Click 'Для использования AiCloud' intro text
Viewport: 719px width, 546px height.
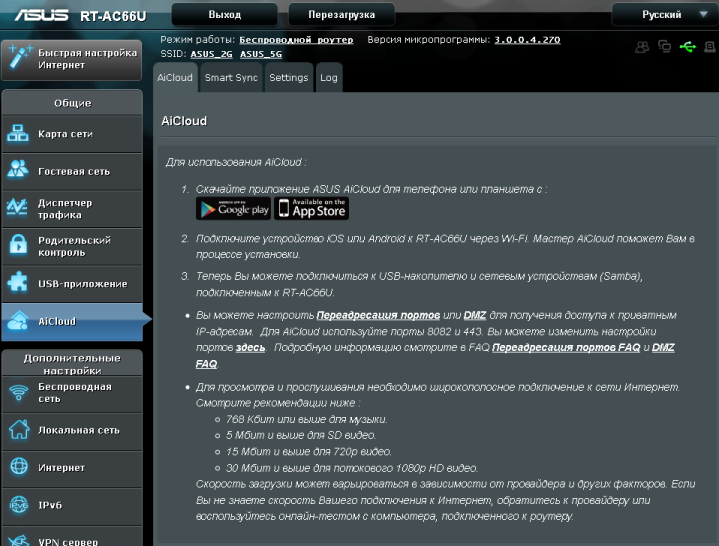(236, 162)
